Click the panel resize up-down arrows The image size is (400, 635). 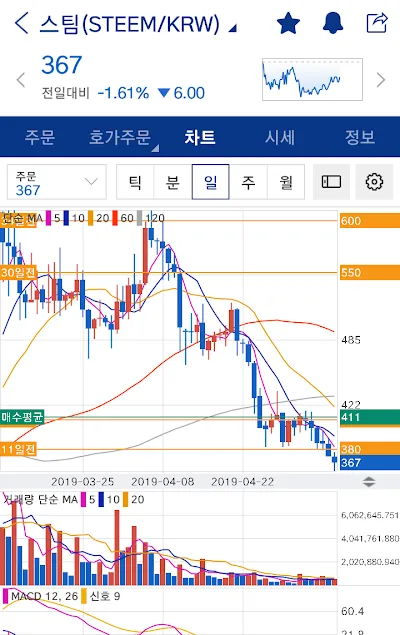(x=369, y=482)
